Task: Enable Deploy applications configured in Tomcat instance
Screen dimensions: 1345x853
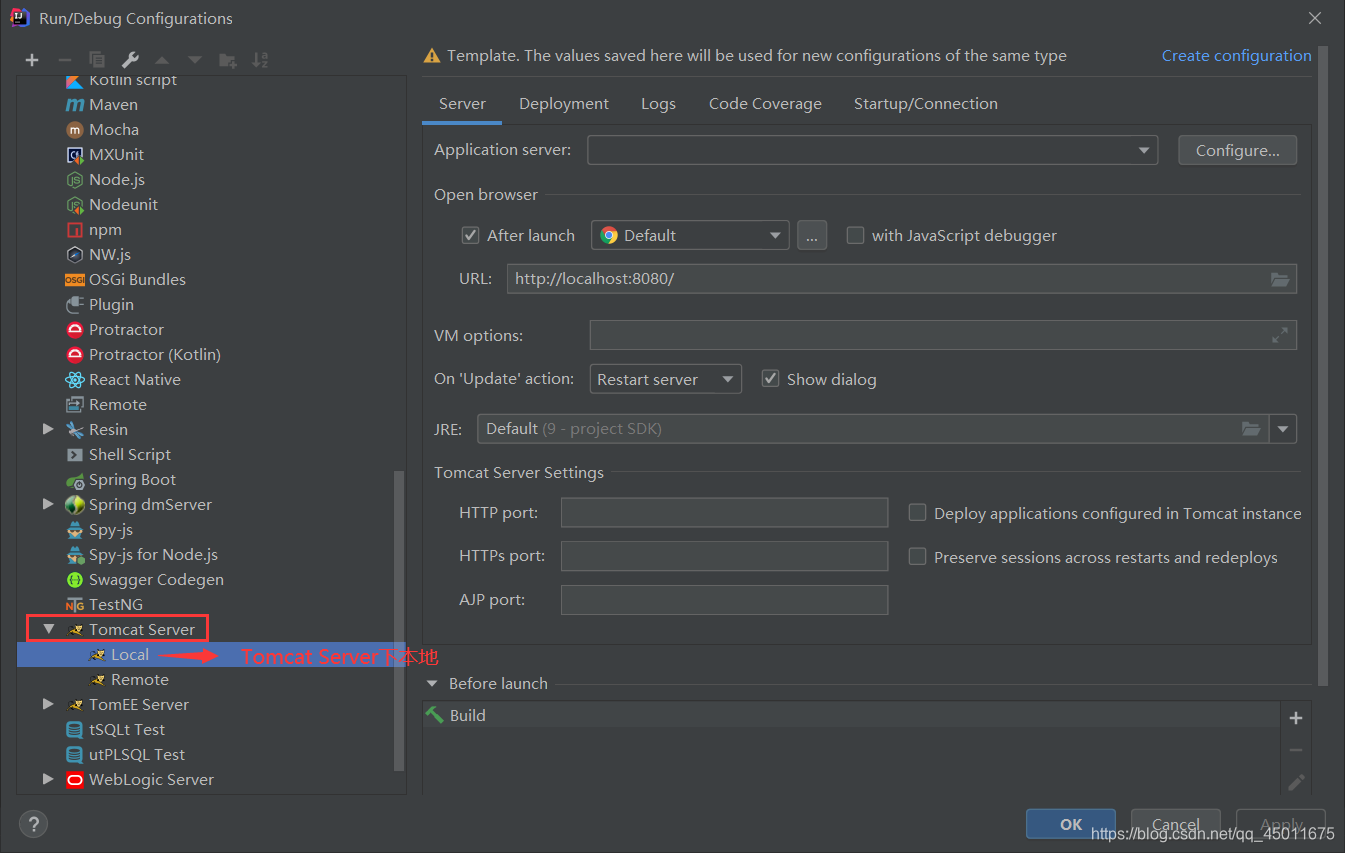Action: 917,512
